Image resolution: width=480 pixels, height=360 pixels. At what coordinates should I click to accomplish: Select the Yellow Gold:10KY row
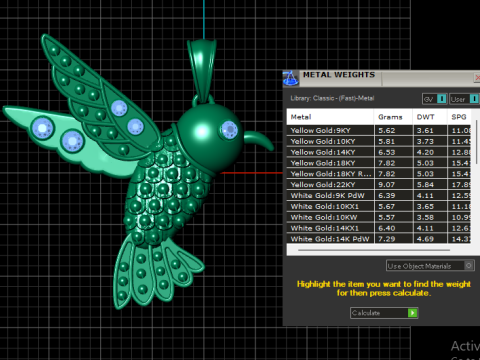[x=379, y=141]
